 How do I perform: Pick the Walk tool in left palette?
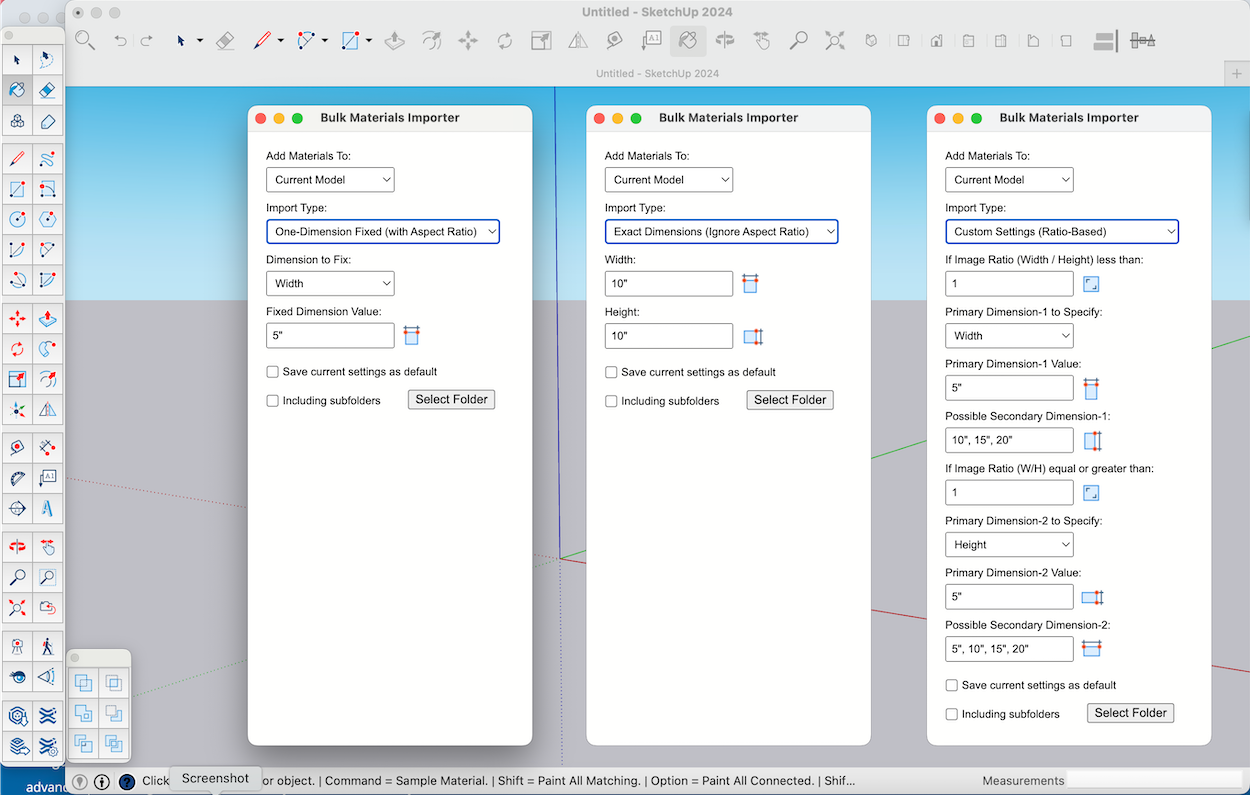click(47, 646)
